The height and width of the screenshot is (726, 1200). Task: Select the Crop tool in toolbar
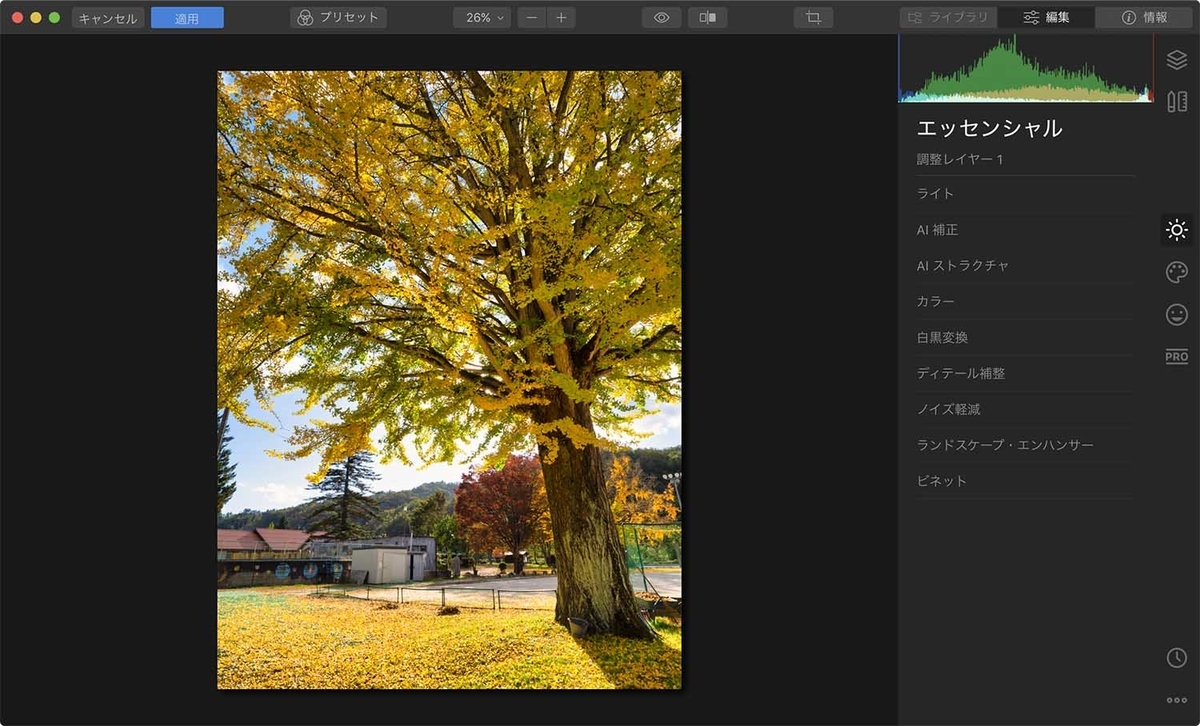point(813,18)
